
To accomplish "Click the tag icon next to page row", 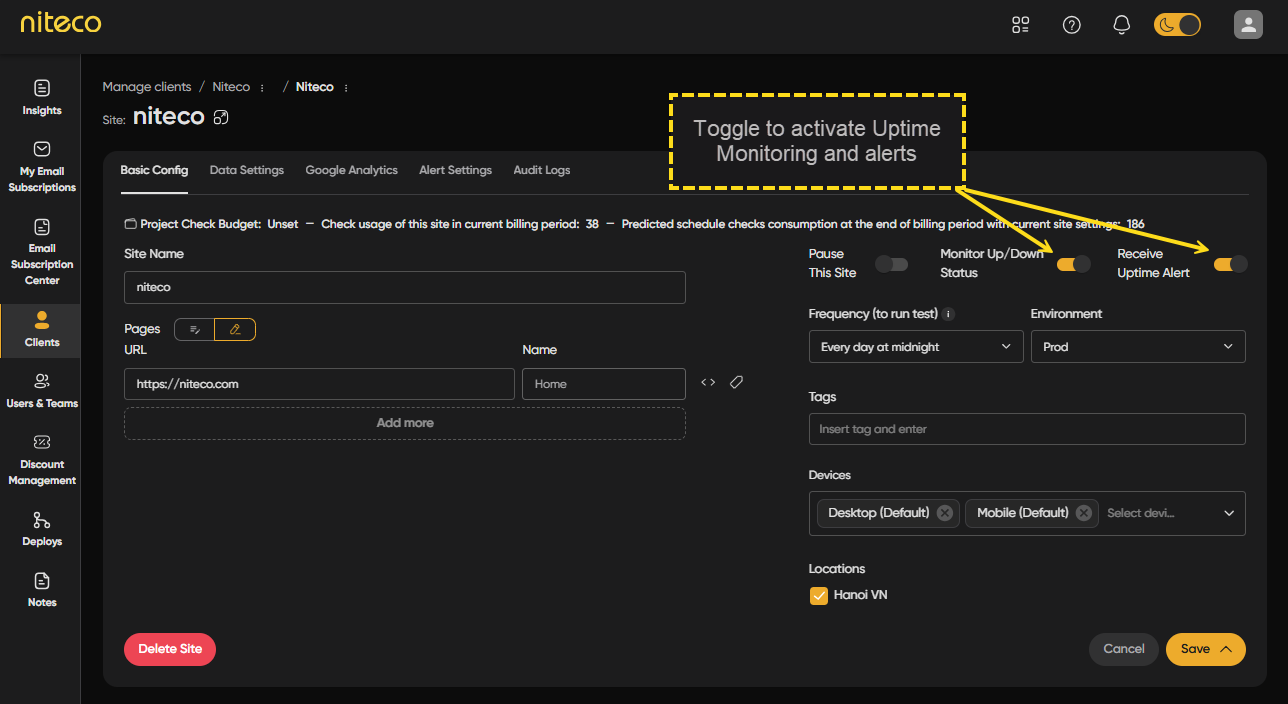I will click(736, 383).
